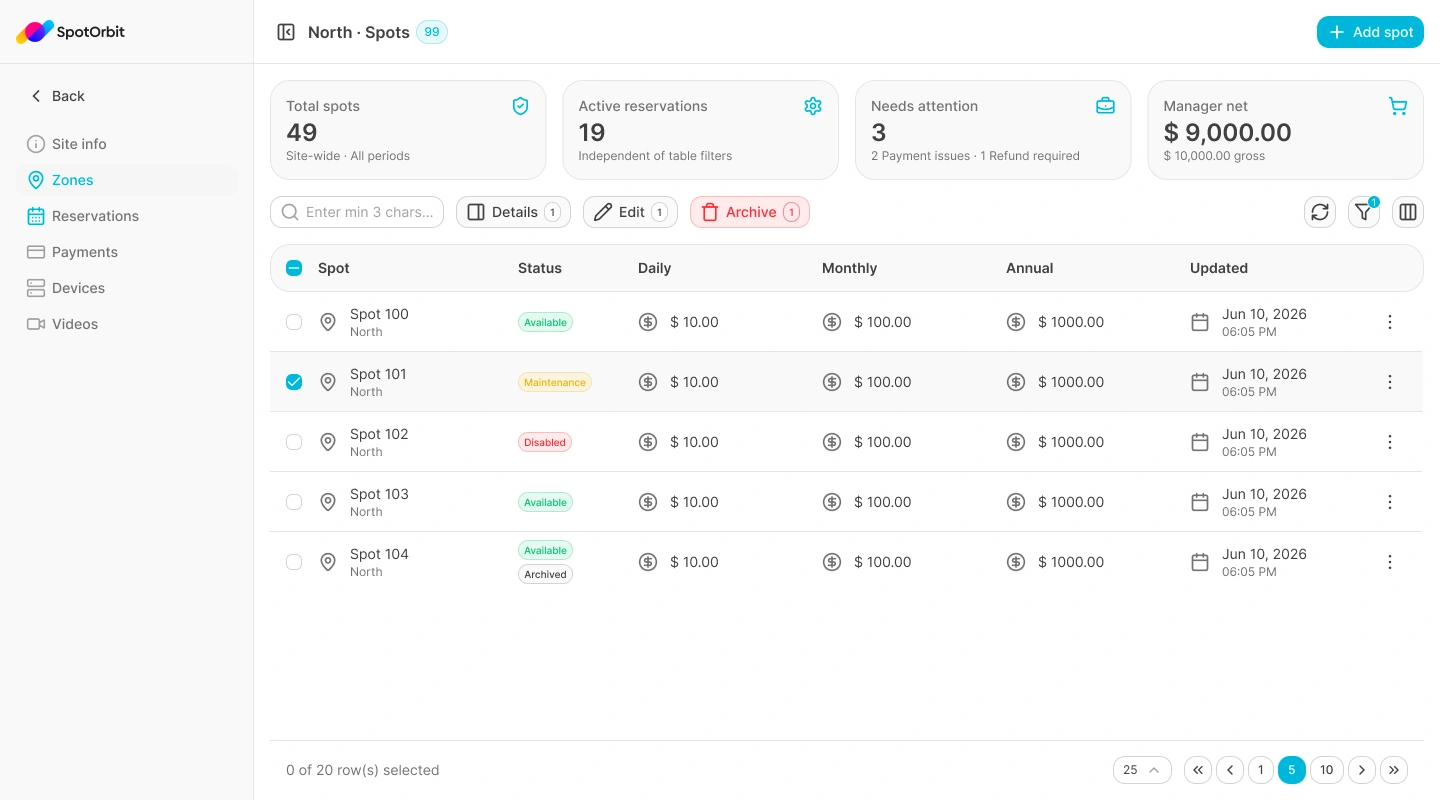Screen dimensions: 1440x800
Task: Click the Edit button
Action: (x=630, y=212)
